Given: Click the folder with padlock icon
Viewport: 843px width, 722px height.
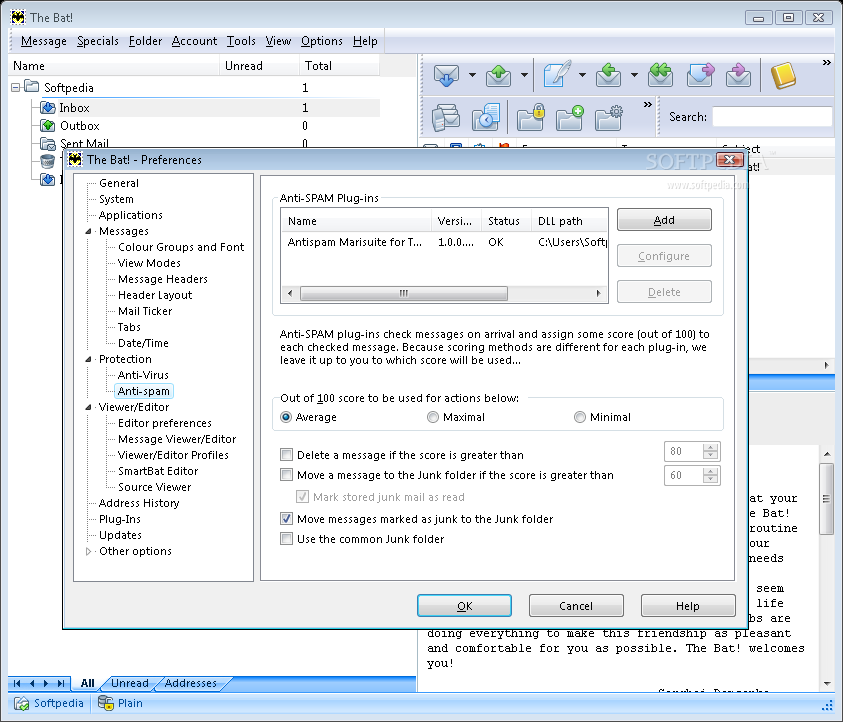Looking at the screenshot, I should (531, 117).
